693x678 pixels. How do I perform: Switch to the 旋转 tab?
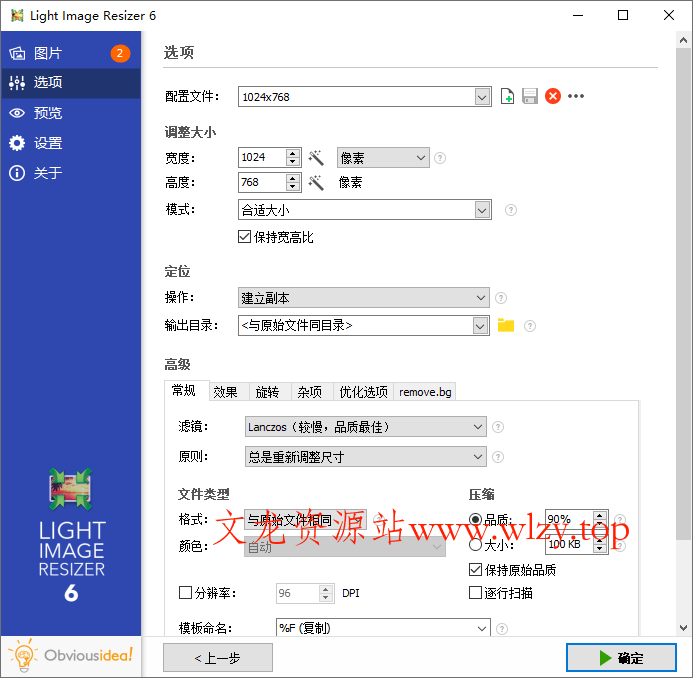[x=270, y=392]
